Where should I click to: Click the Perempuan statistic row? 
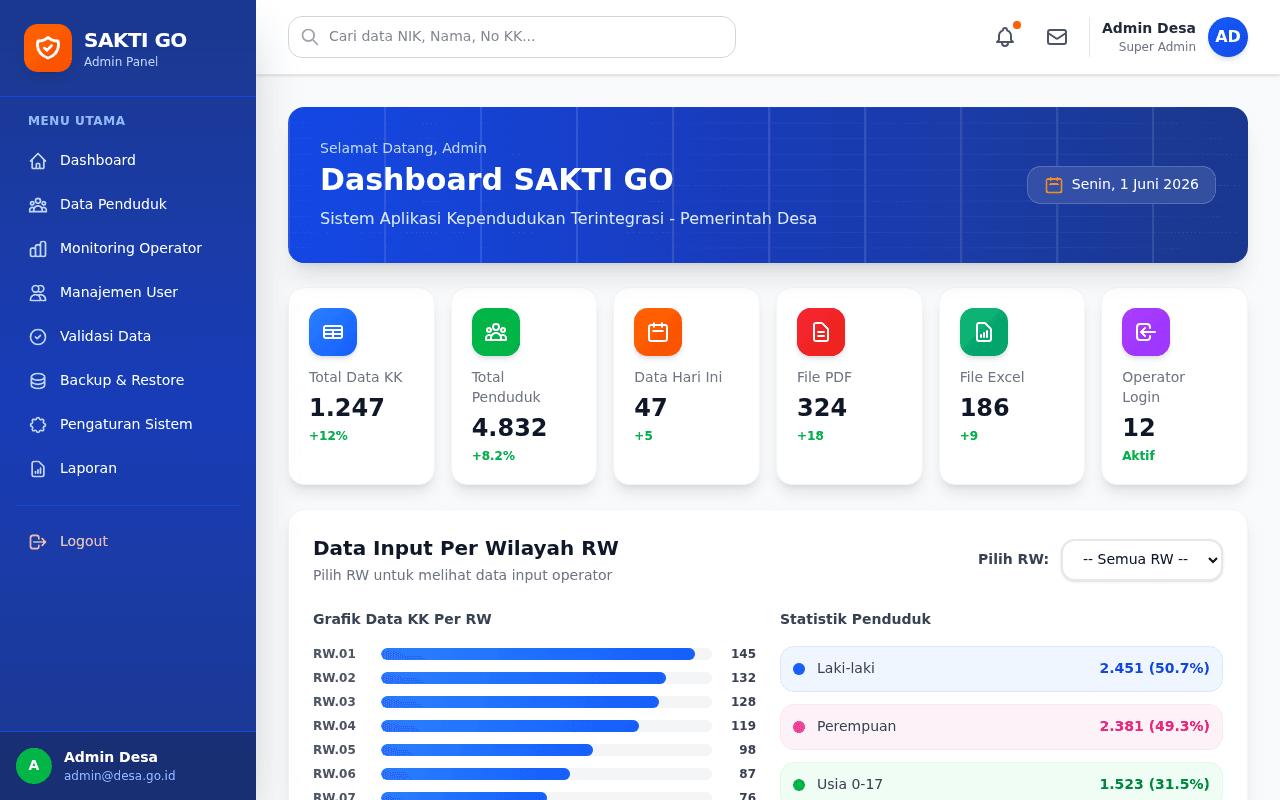click(1001, 727)
